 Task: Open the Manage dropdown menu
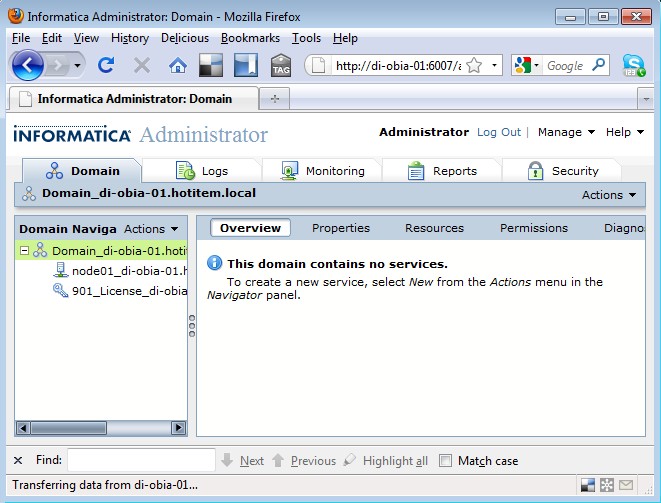566,132
